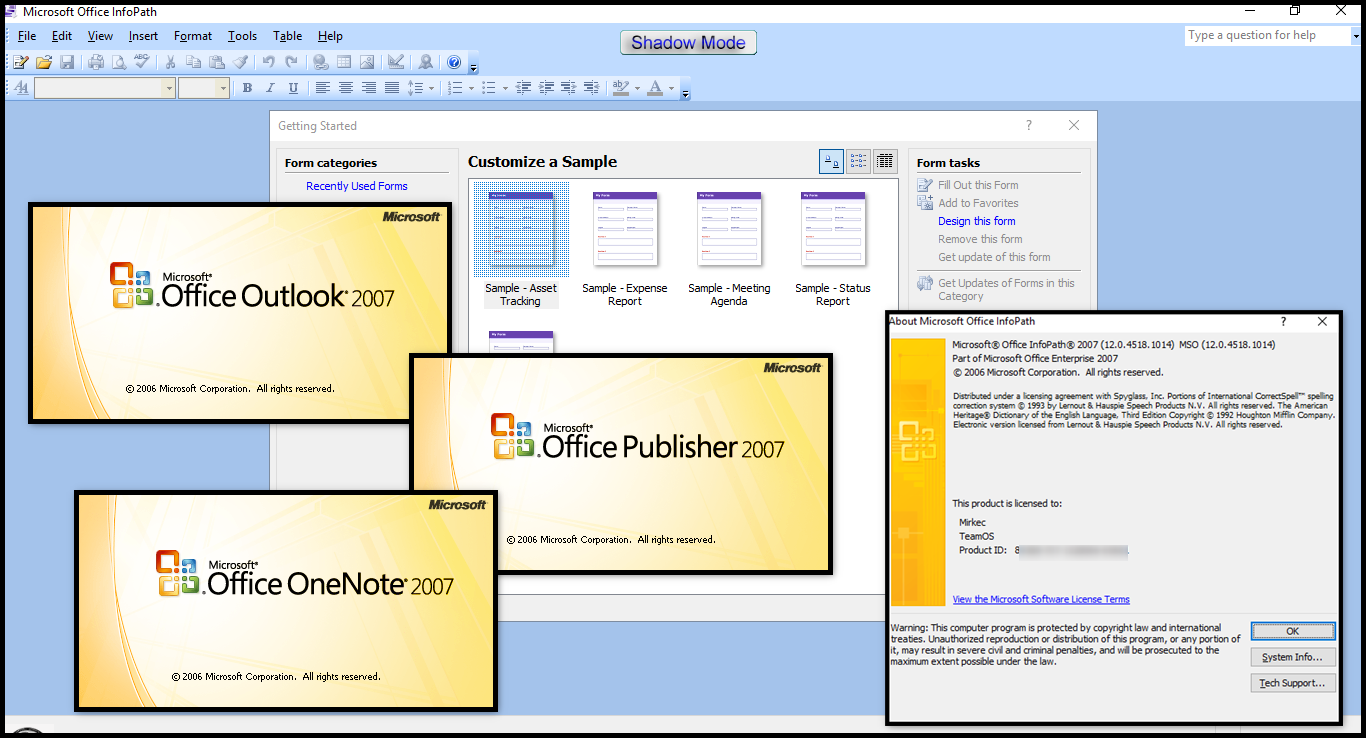Toggle Align Right paragraph
The image size is (1366, 738).
pyautogui.click(x=368, y=88)
